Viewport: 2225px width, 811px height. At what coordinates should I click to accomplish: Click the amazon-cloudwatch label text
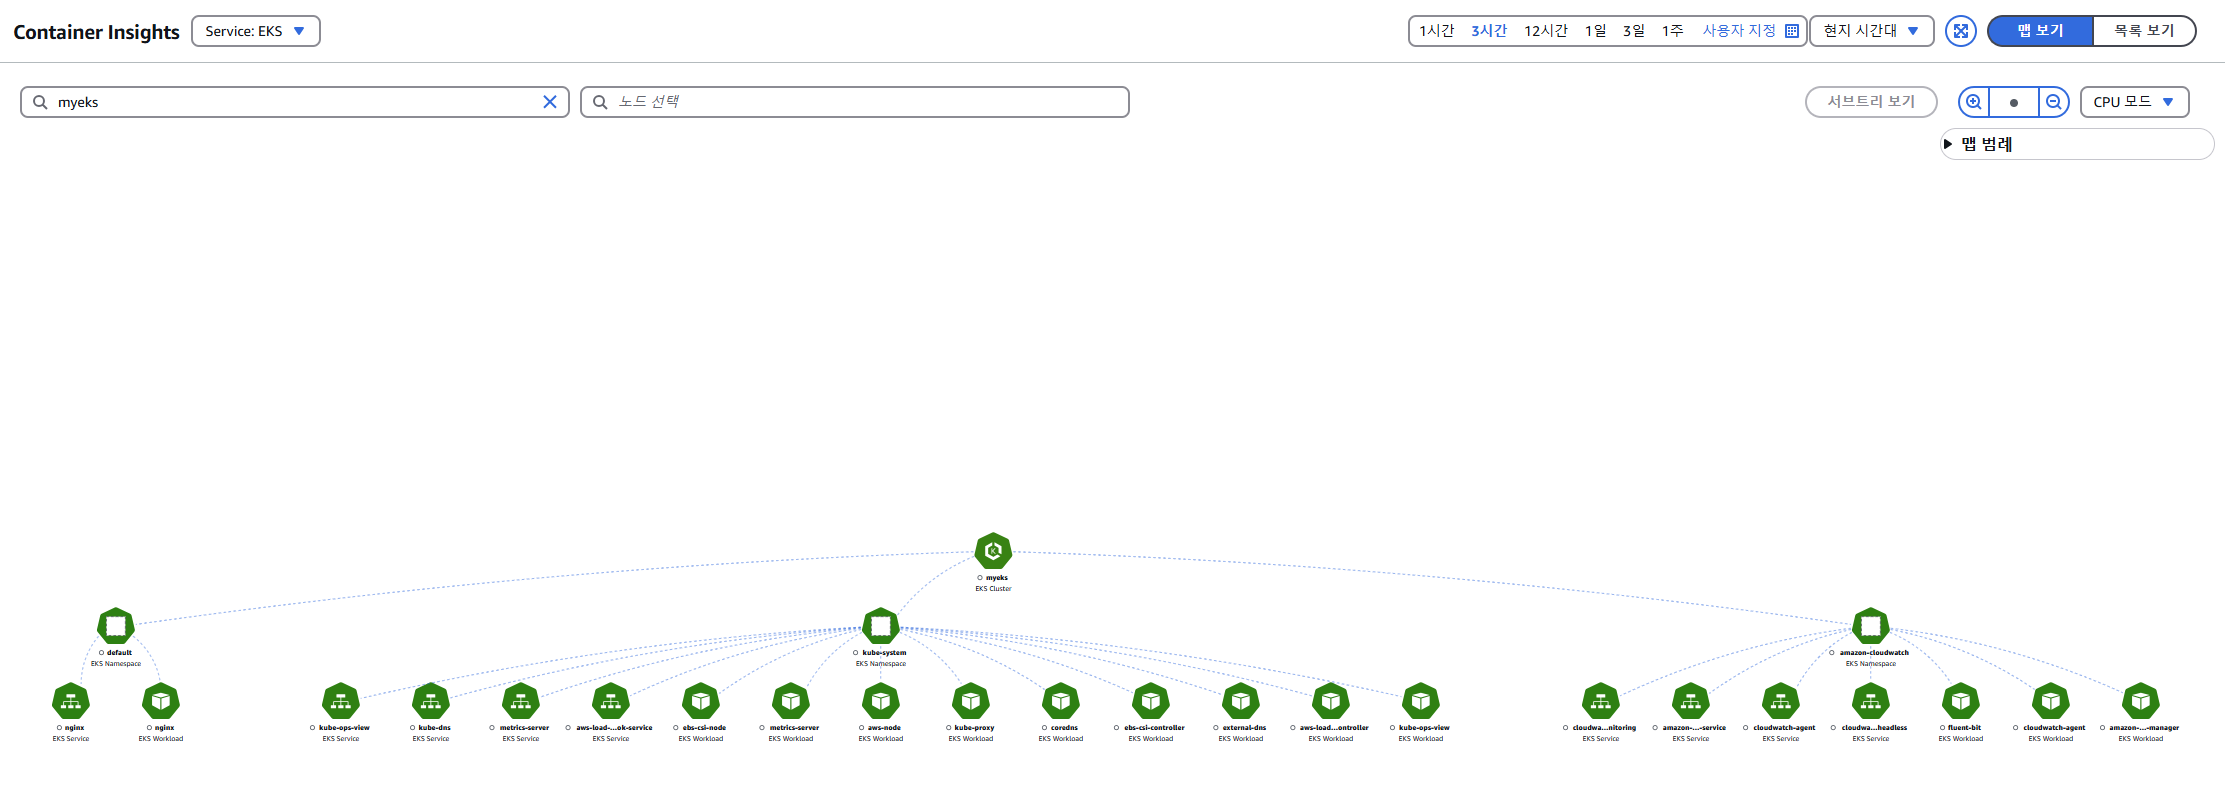[x=1874, y=653]
